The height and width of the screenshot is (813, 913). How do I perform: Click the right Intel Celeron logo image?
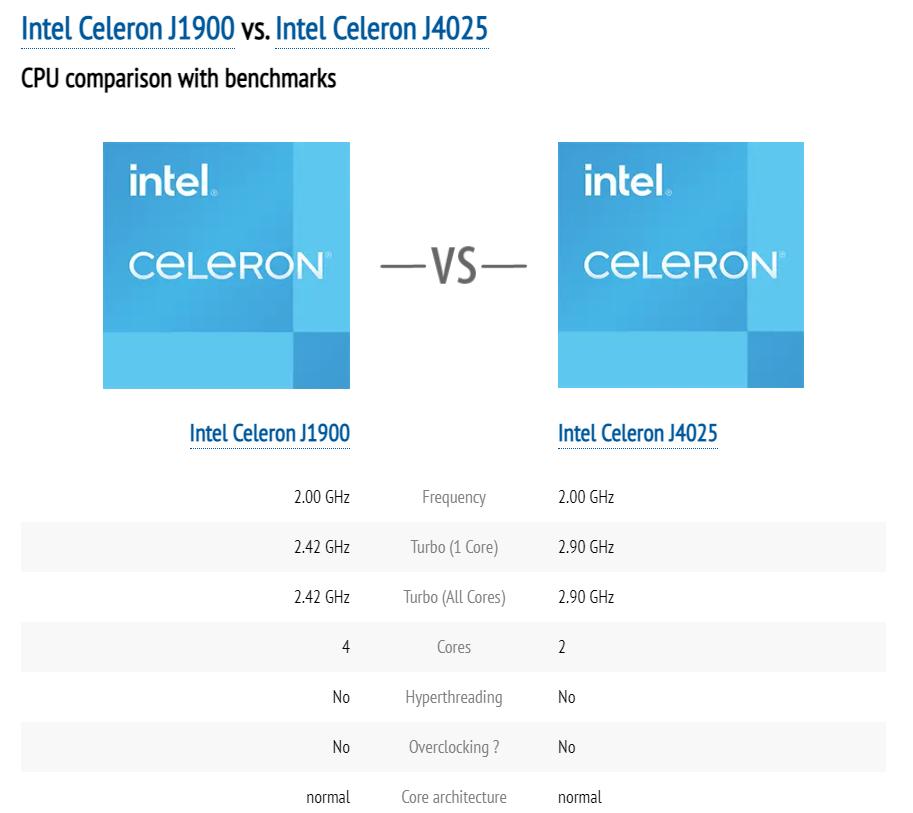(680, 265)
